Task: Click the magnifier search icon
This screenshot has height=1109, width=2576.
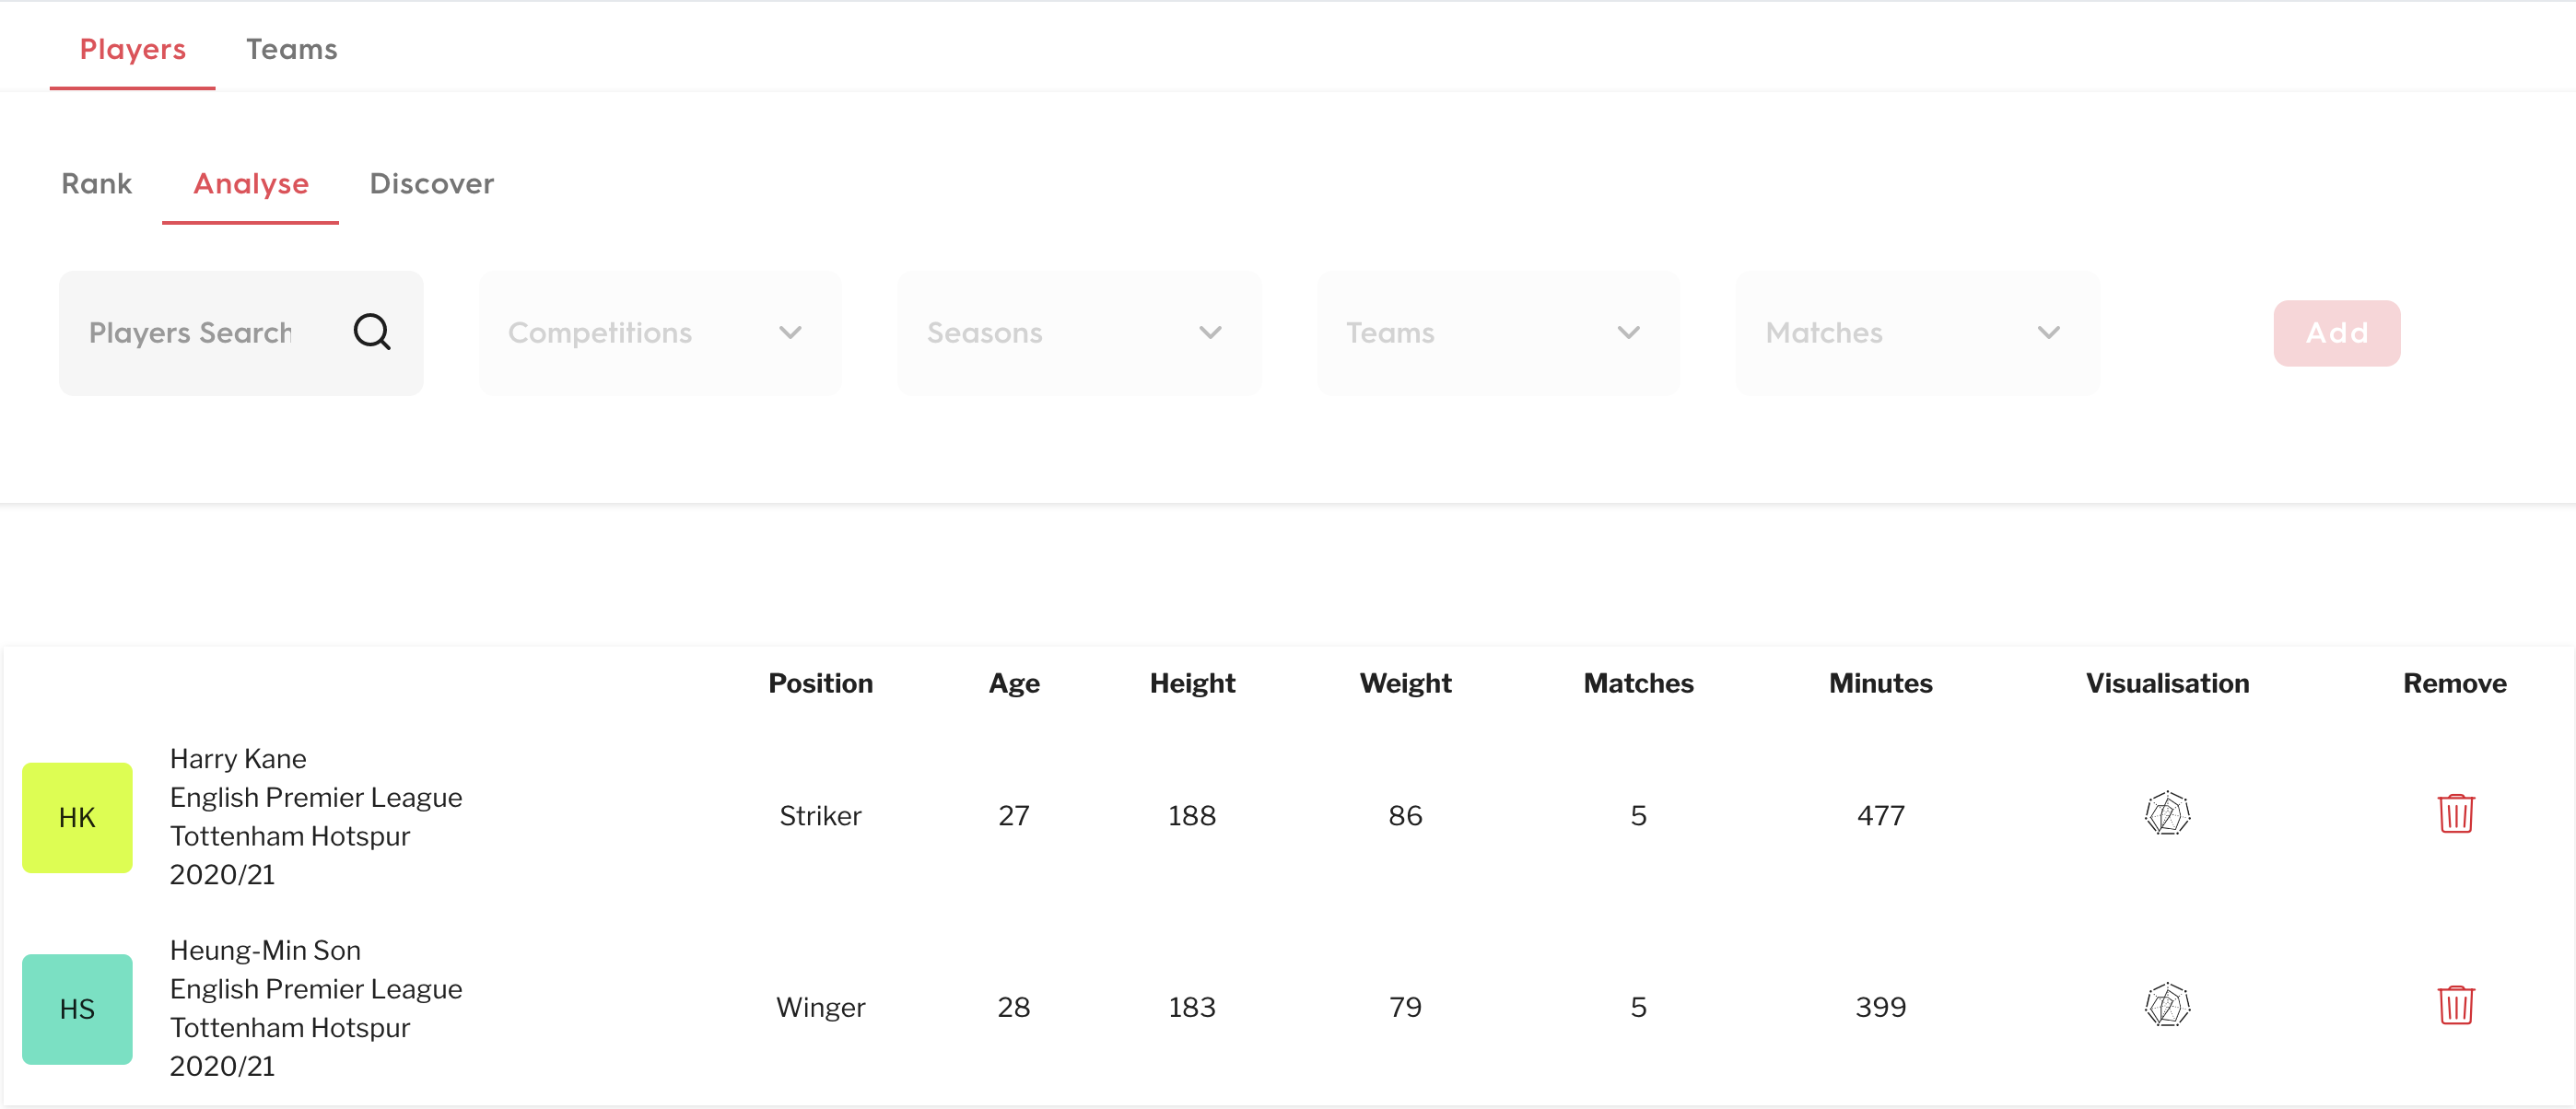Action: (372, 332)
